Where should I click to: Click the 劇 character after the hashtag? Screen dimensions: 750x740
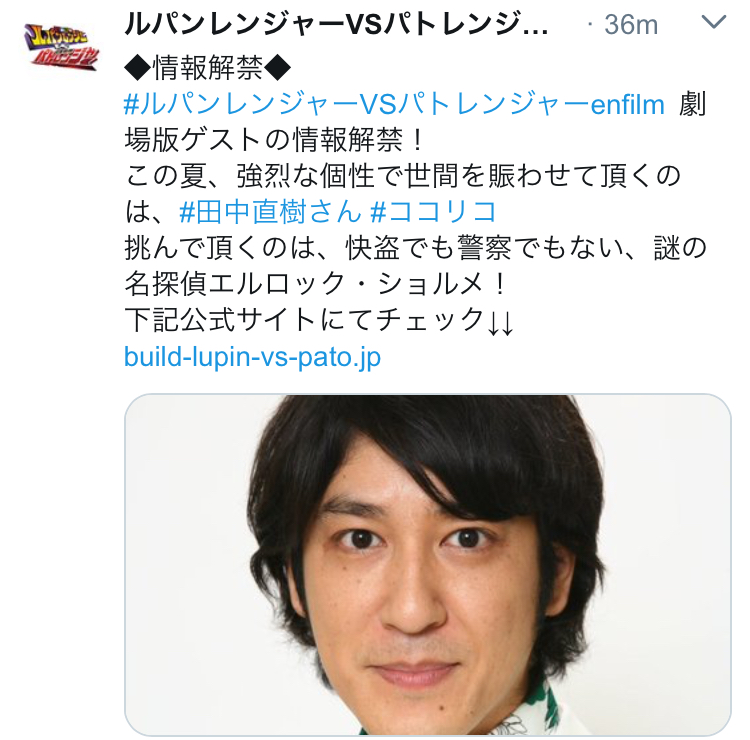tap(693, 105)
